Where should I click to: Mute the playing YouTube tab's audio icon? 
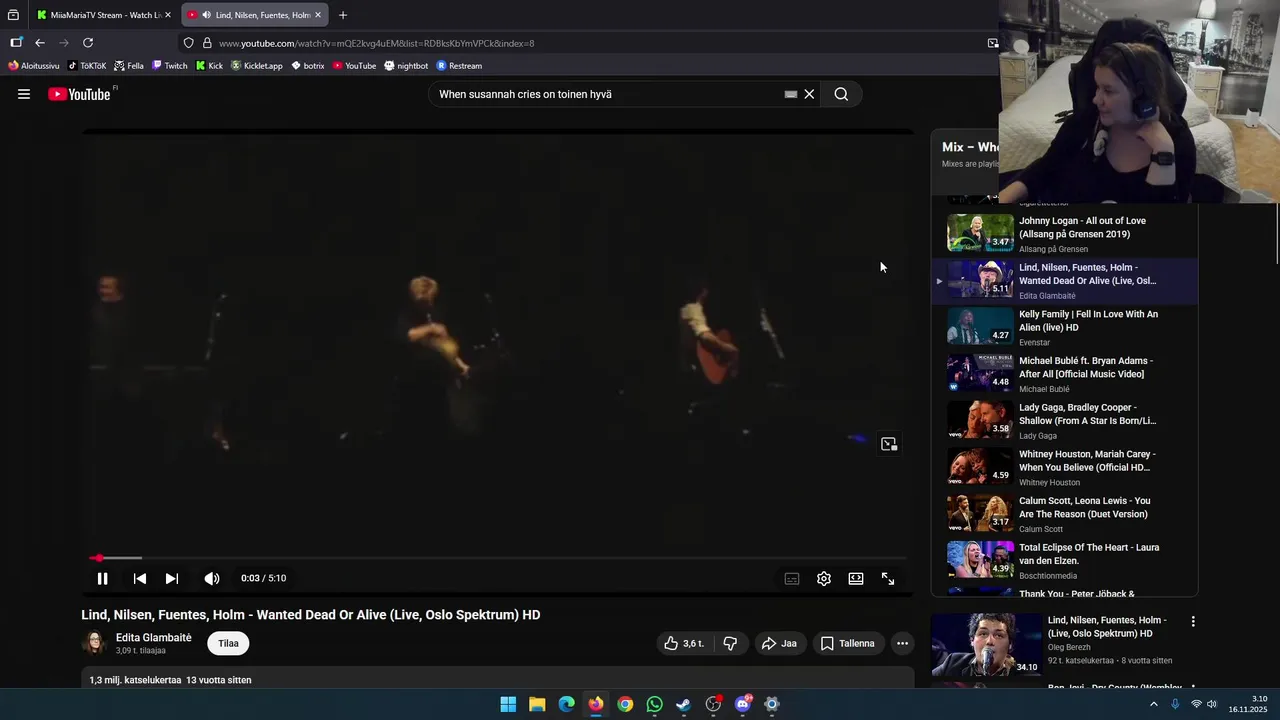(206, 15)
